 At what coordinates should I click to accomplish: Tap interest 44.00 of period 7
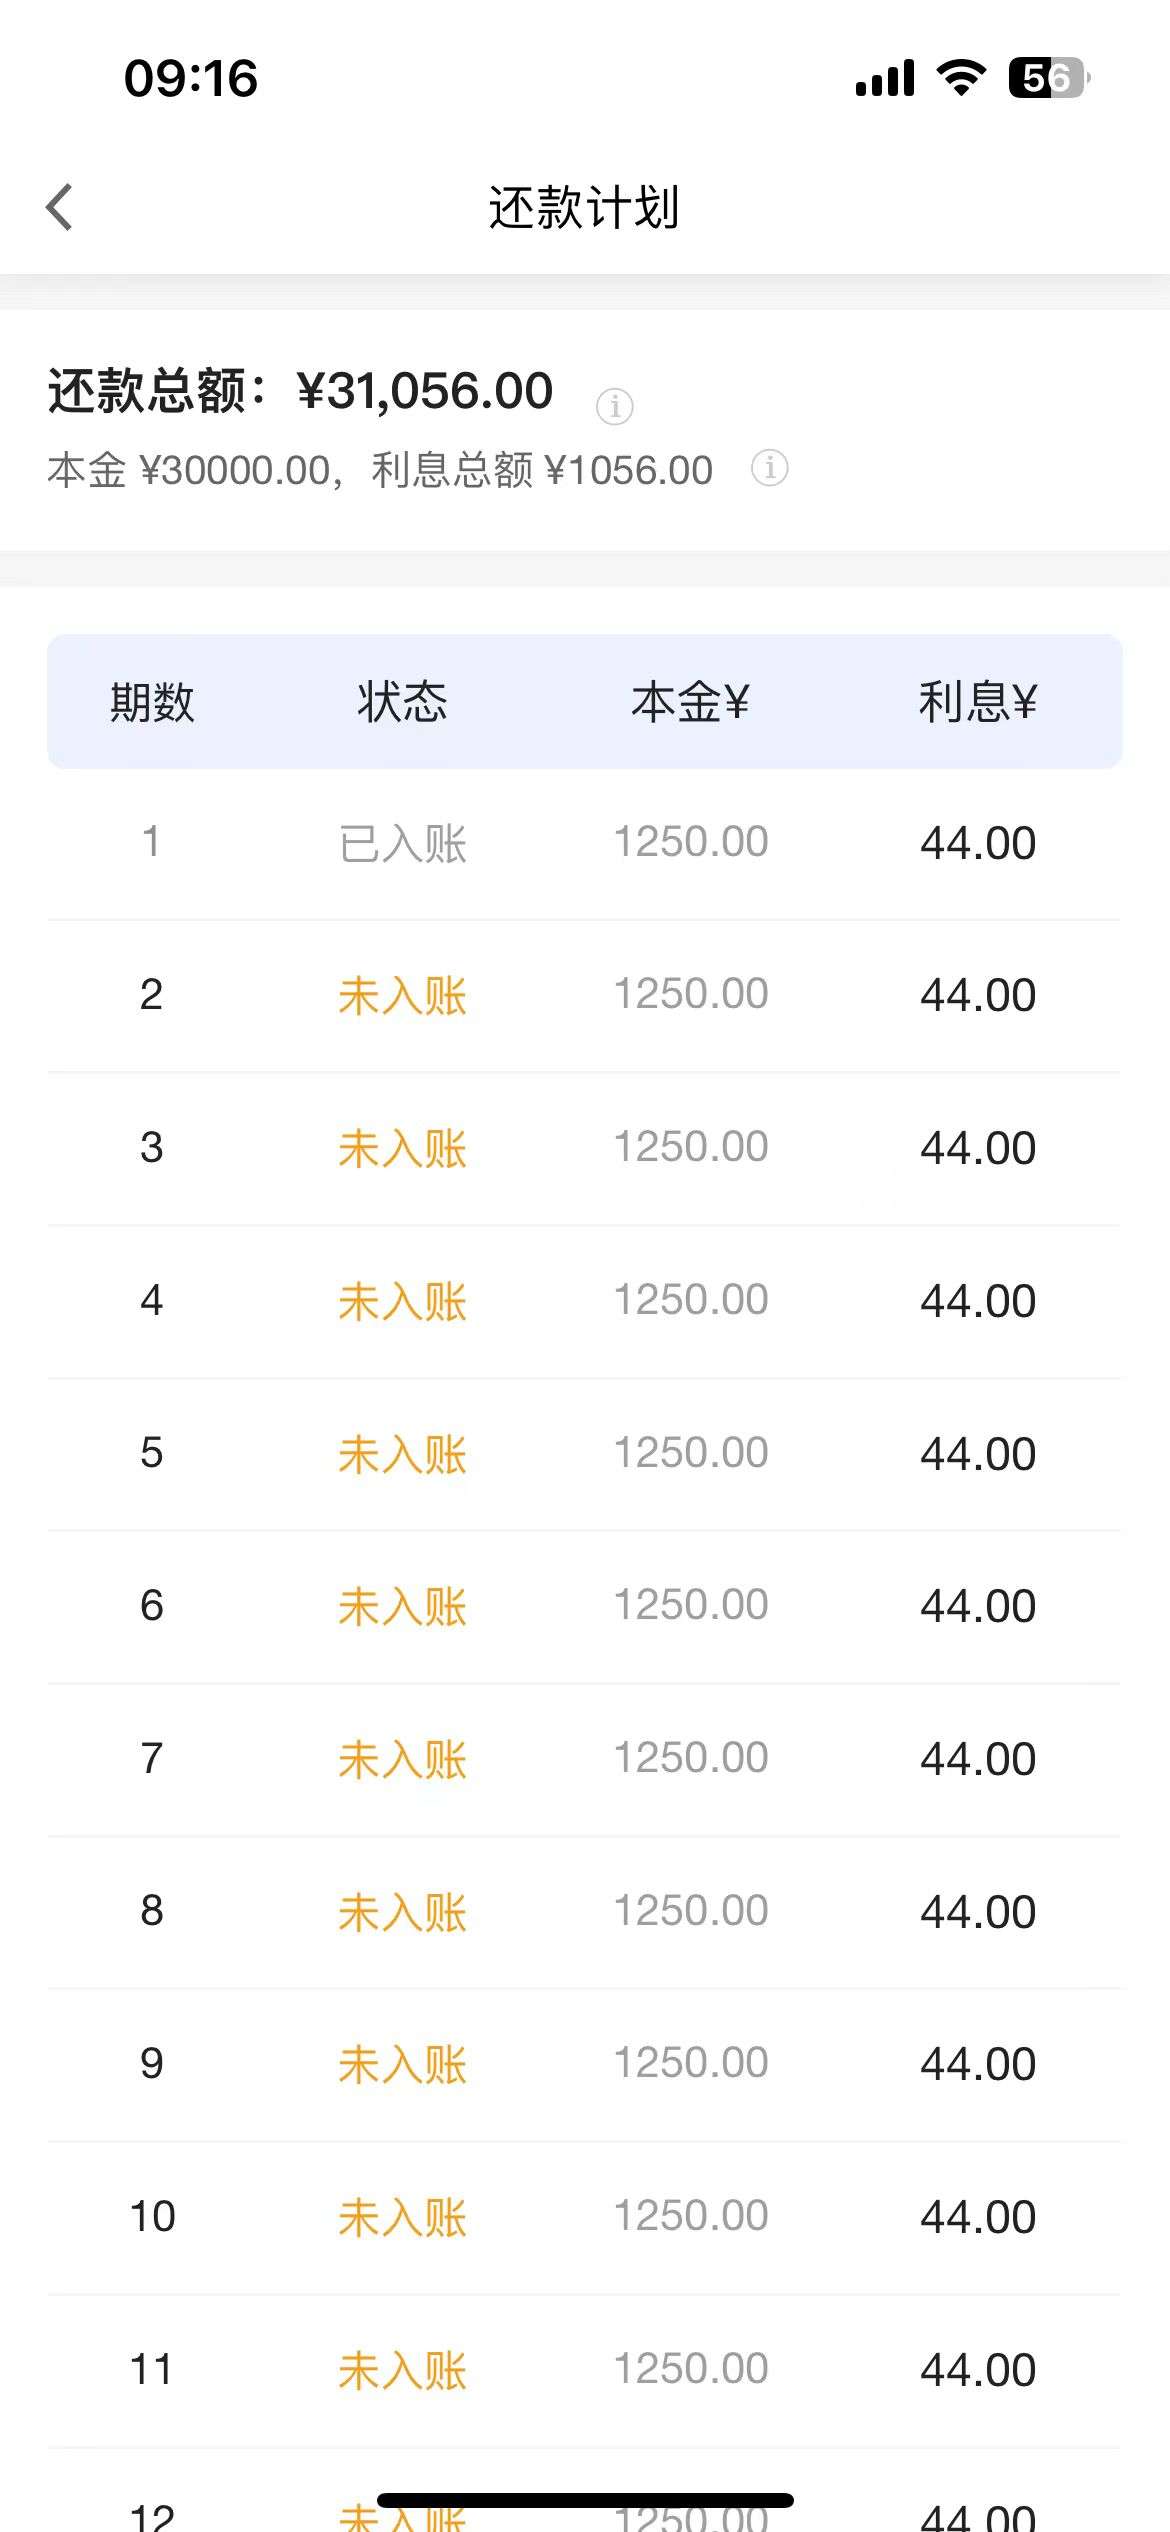coord(978,1759)
